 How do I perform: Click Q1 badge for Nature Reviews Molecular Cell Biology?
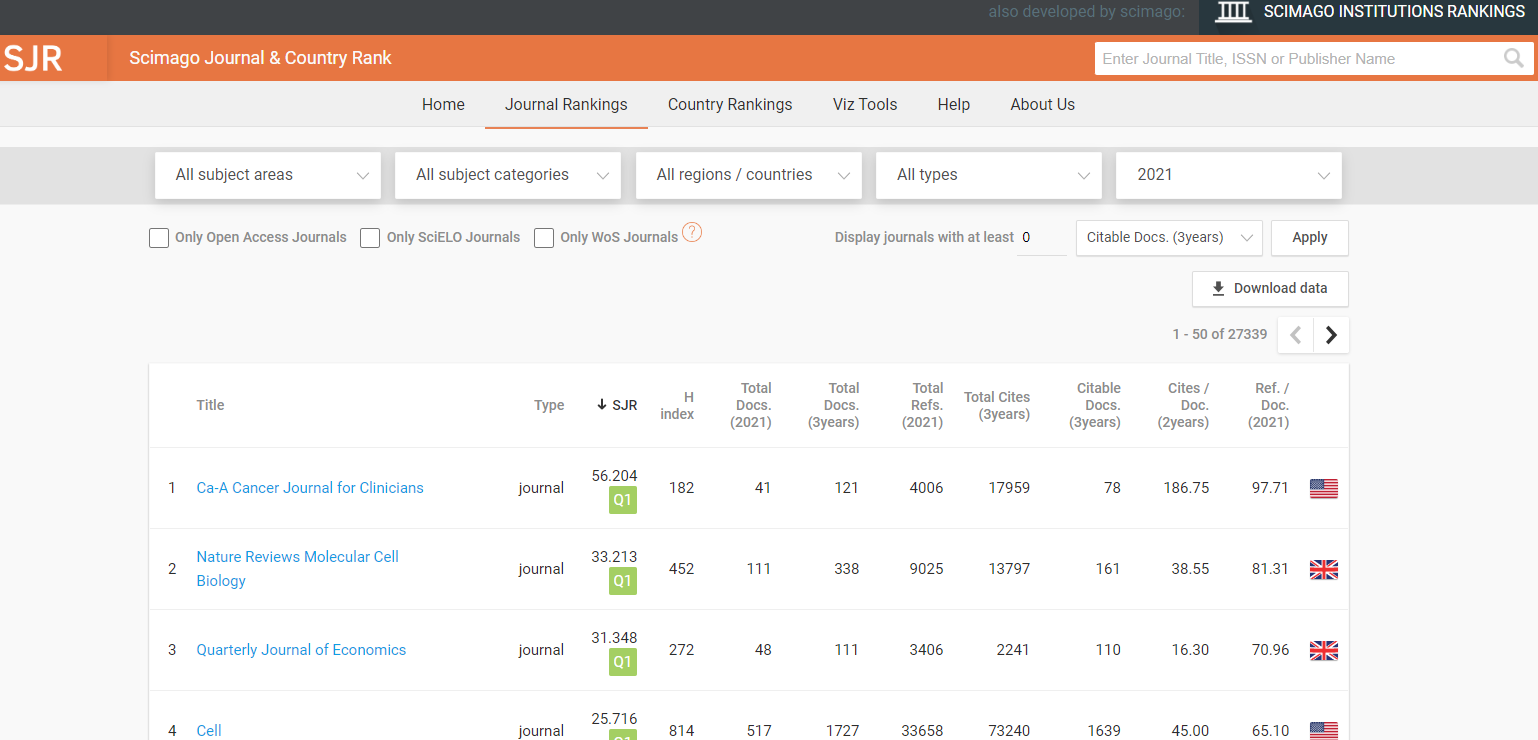(x=623, y=581)
